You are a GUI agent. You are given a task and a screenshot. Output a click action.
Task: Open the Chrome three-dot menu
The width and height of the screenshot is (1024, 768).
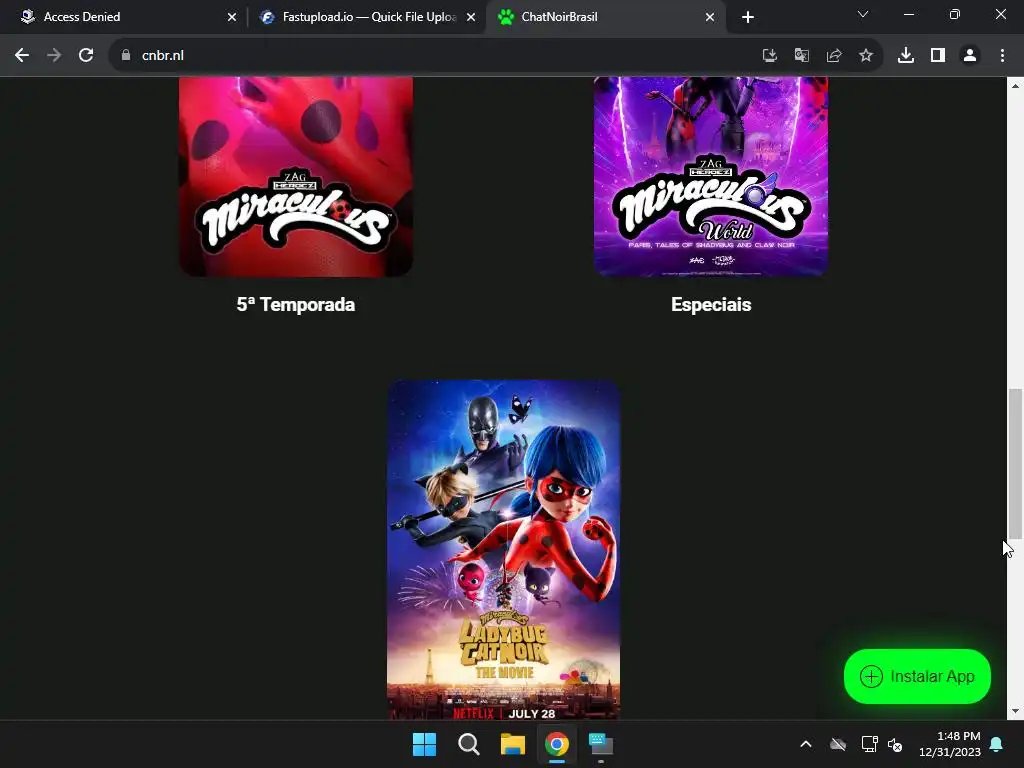(1002, 56)
